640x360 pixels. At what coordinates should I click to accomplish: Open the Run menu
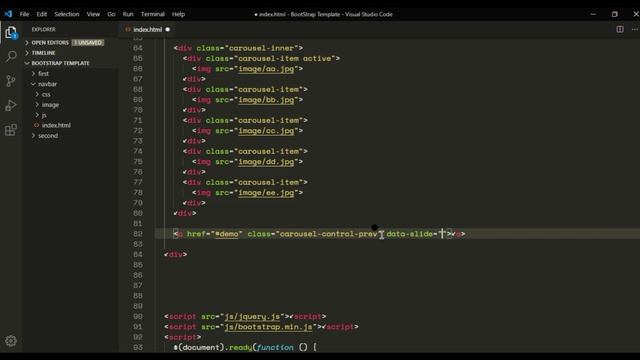[128, 14]
